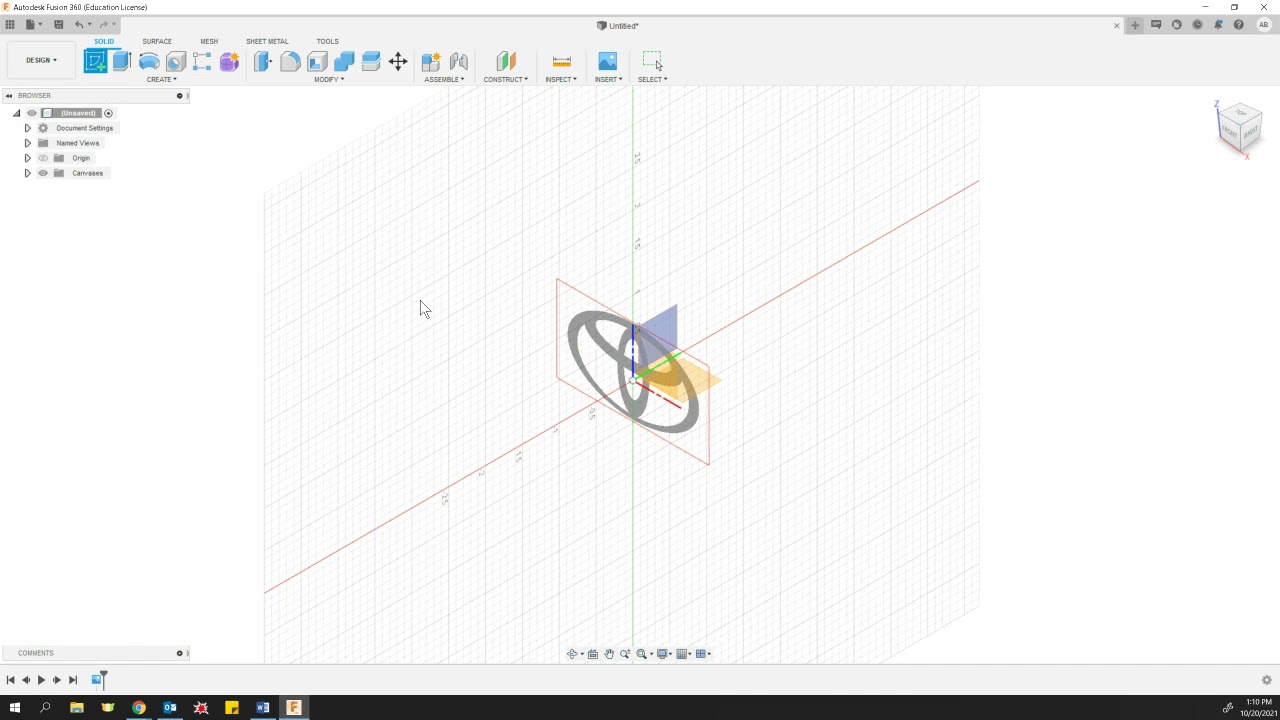The image size is (1280, 720).
Task: Toggle visibility of the Unsaved root component
Action: [x=32, y=113]
